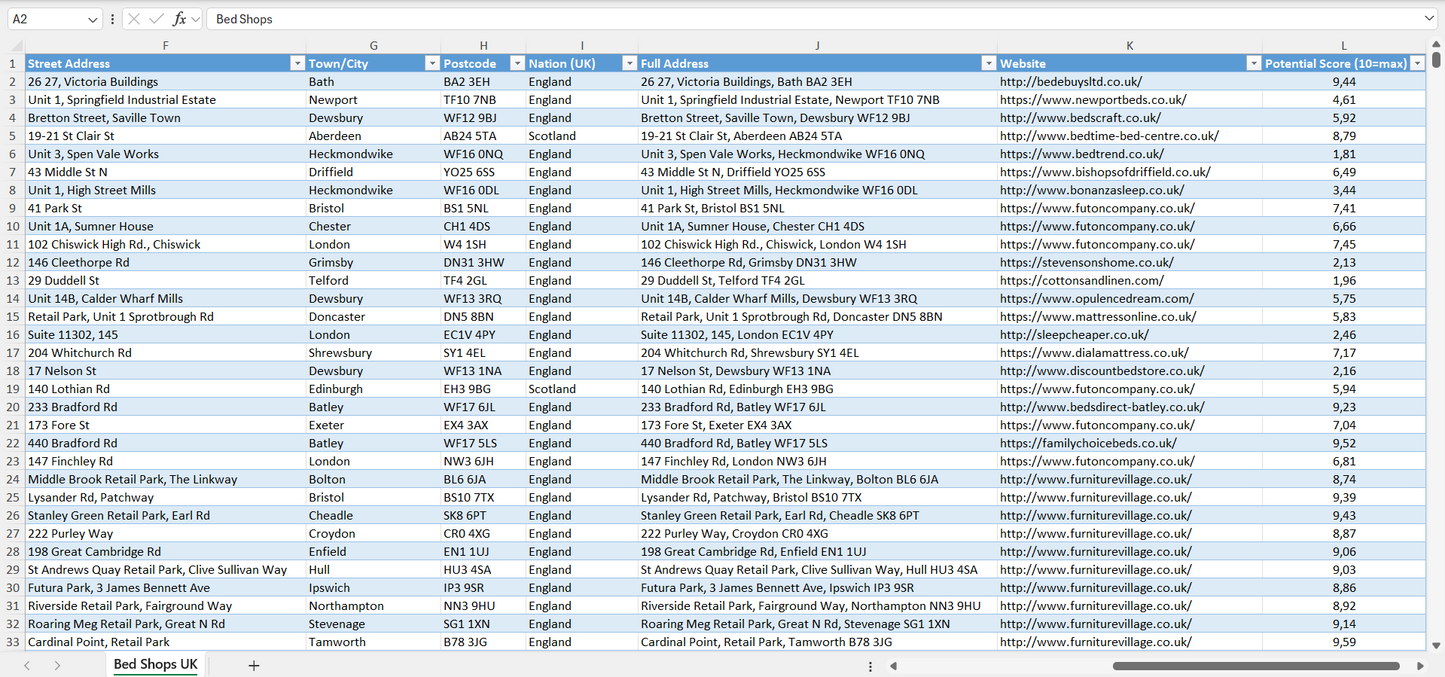Click the left arrow of the horizontal scrollbar

tap(894, 665)
